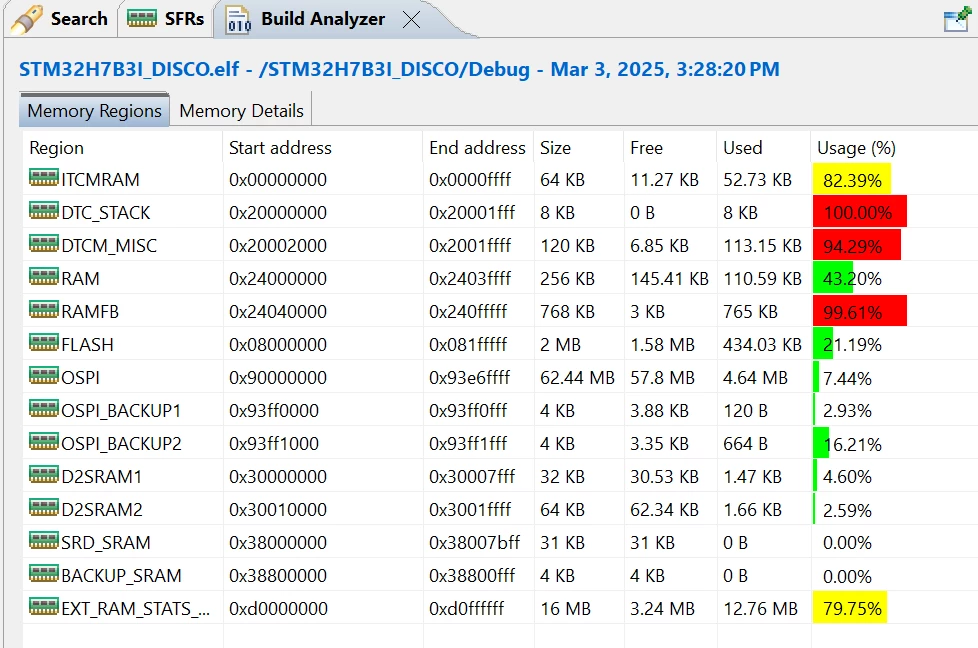Click the 12.76 MB used cell
The image size is (978, 648).
pyautogui.click(x=760, y=609)
